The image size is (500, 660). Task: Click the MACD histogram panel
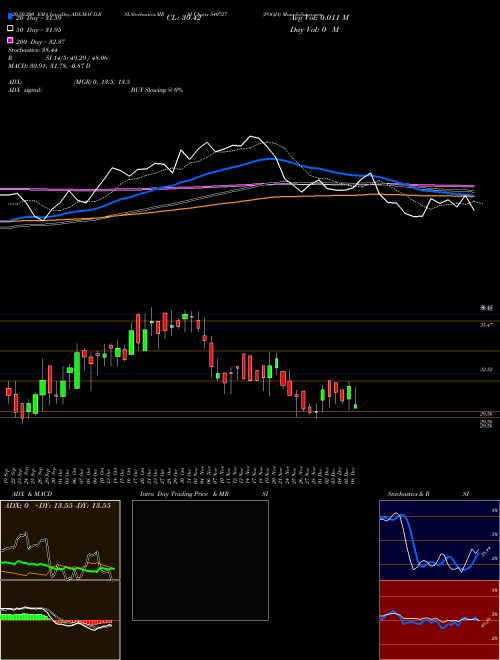(x=60, y=620)
